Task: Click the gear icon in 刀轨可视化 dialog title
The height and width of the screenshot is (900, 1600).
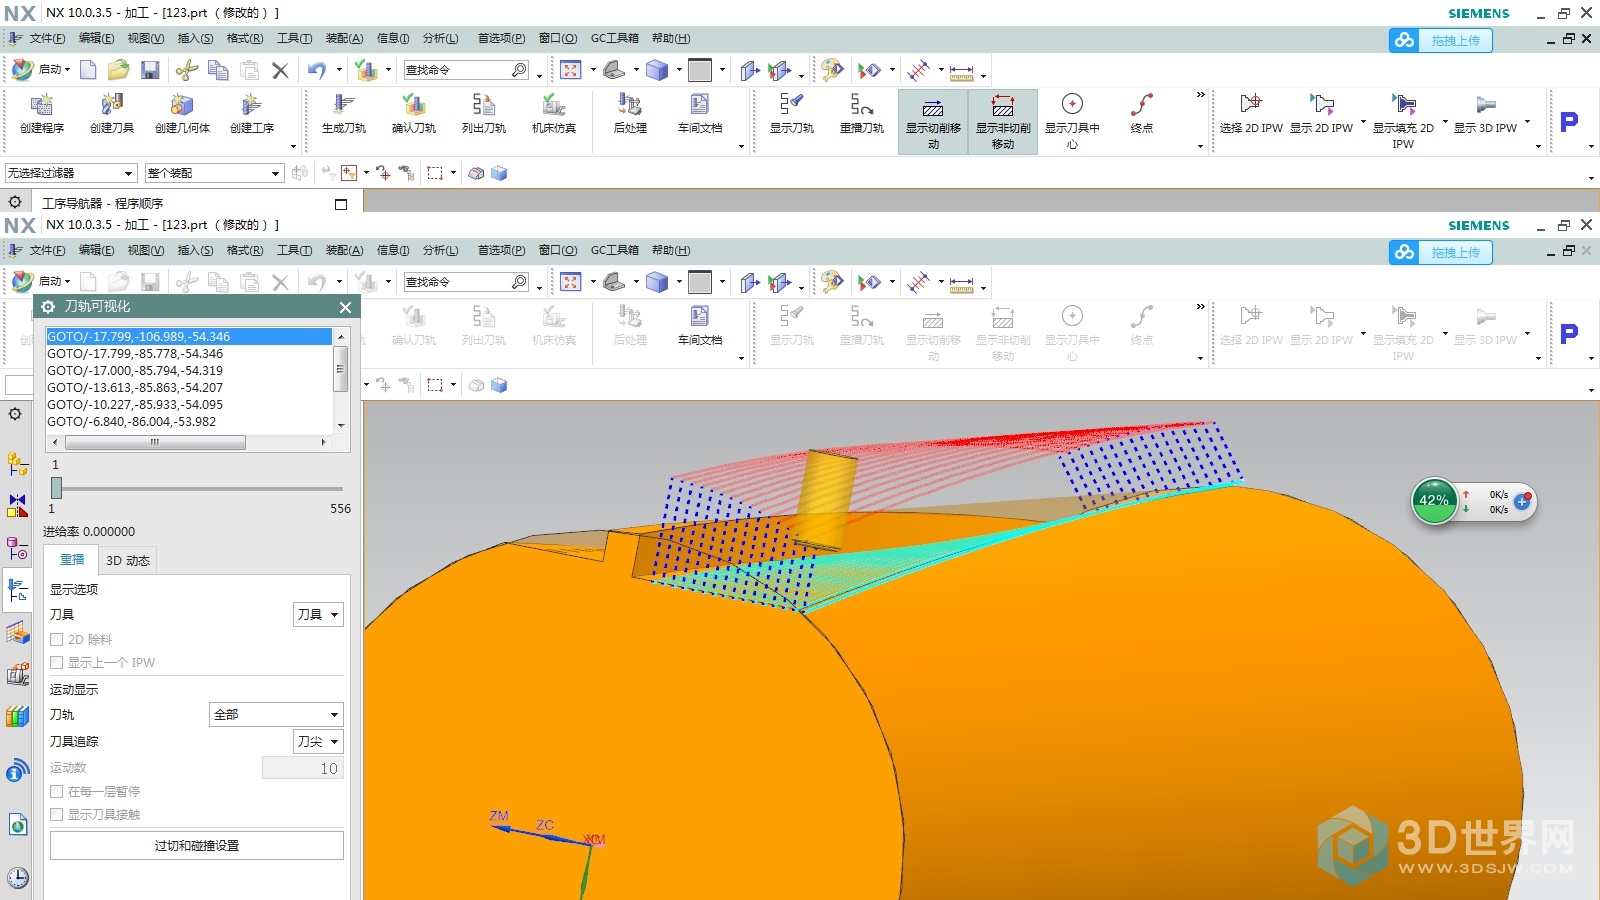Action: (48, 307)
